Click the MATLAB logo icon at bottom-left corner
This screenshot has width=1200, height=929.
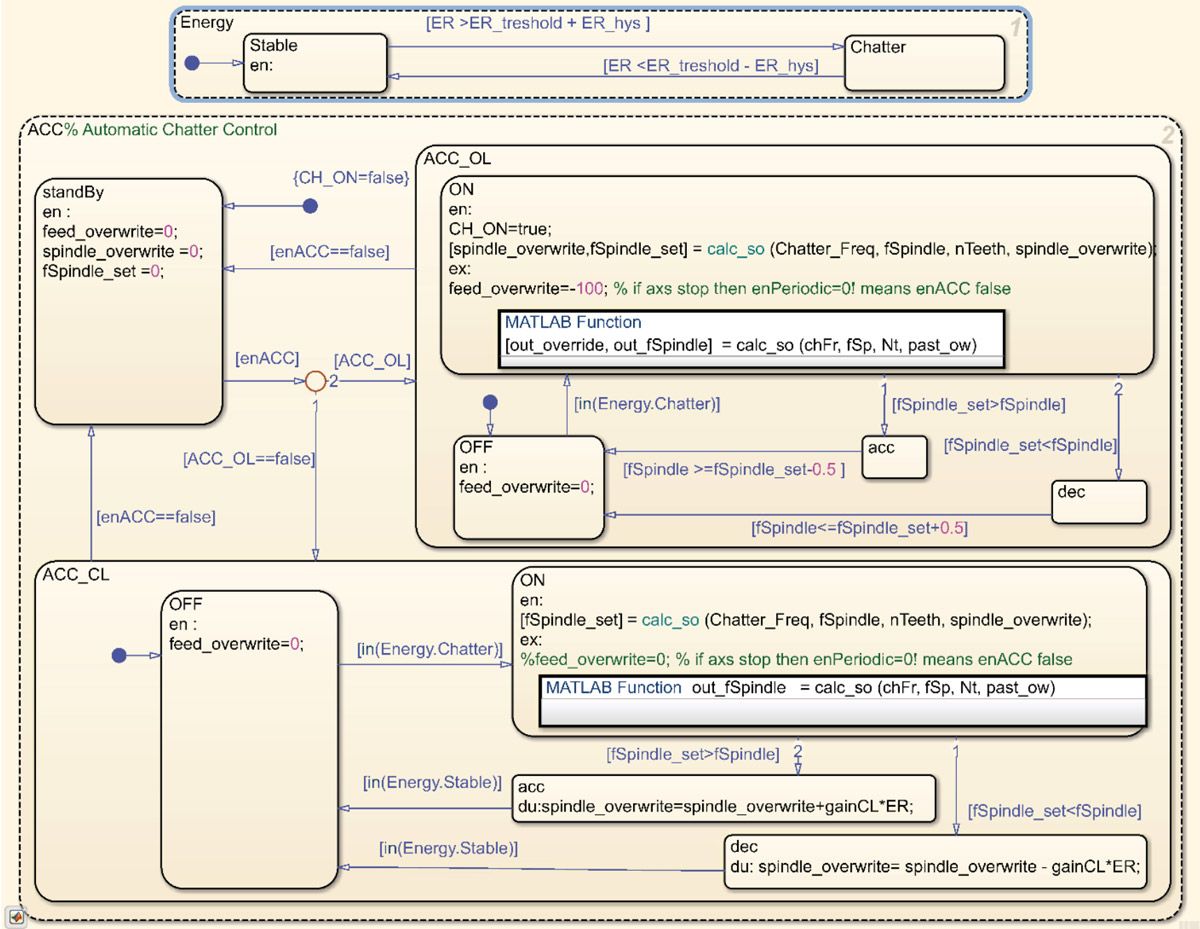(x=14, y=916)
